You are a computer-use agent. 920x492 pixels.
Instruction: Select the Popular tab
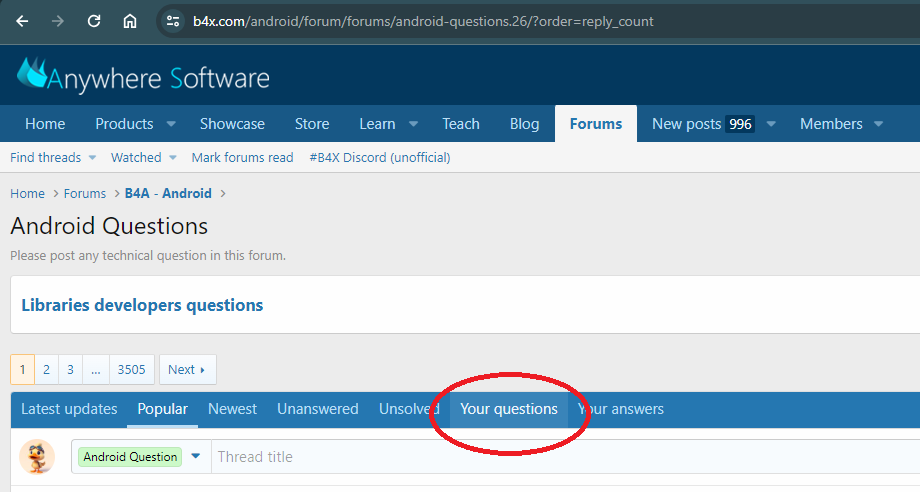click(x=163, y=409)
